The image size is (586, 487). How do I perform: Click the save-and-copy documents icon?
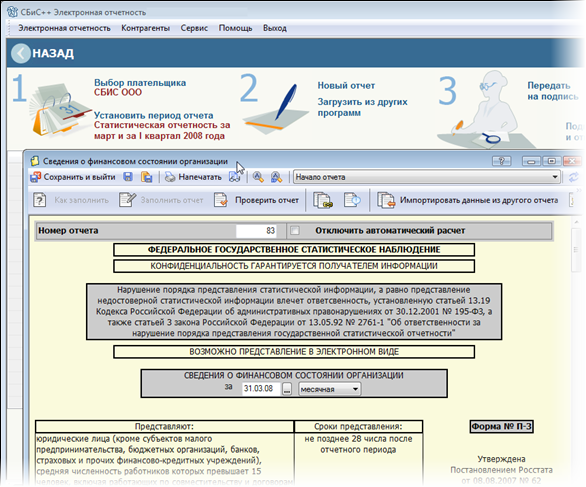(x=146, y=177)
